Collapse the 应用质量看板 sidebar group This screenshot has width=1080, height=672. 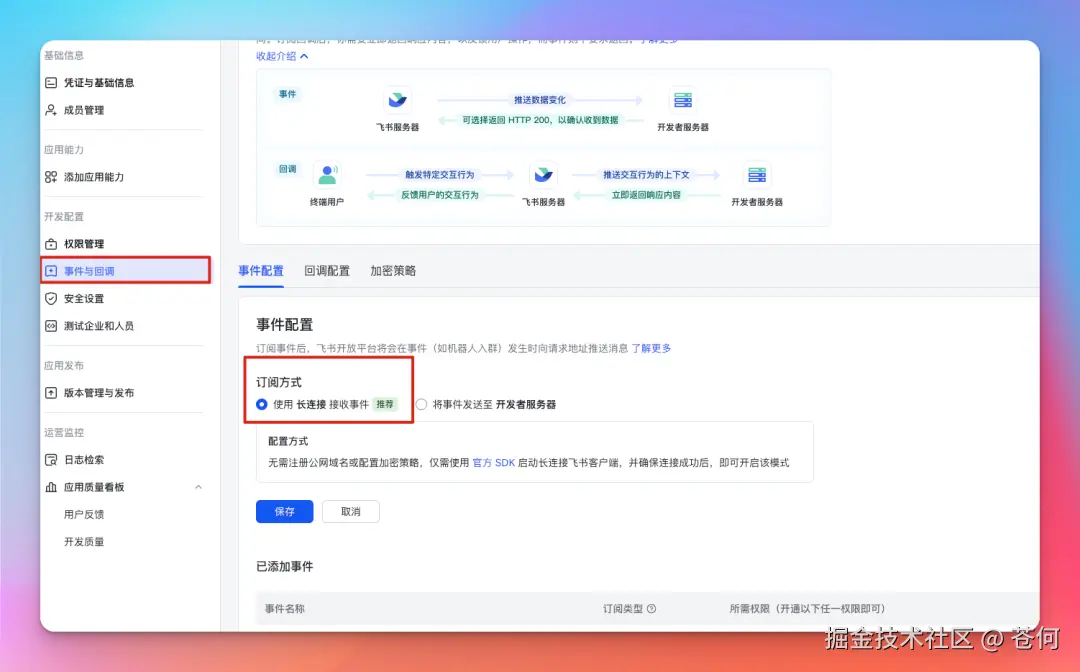click(198, 487)
